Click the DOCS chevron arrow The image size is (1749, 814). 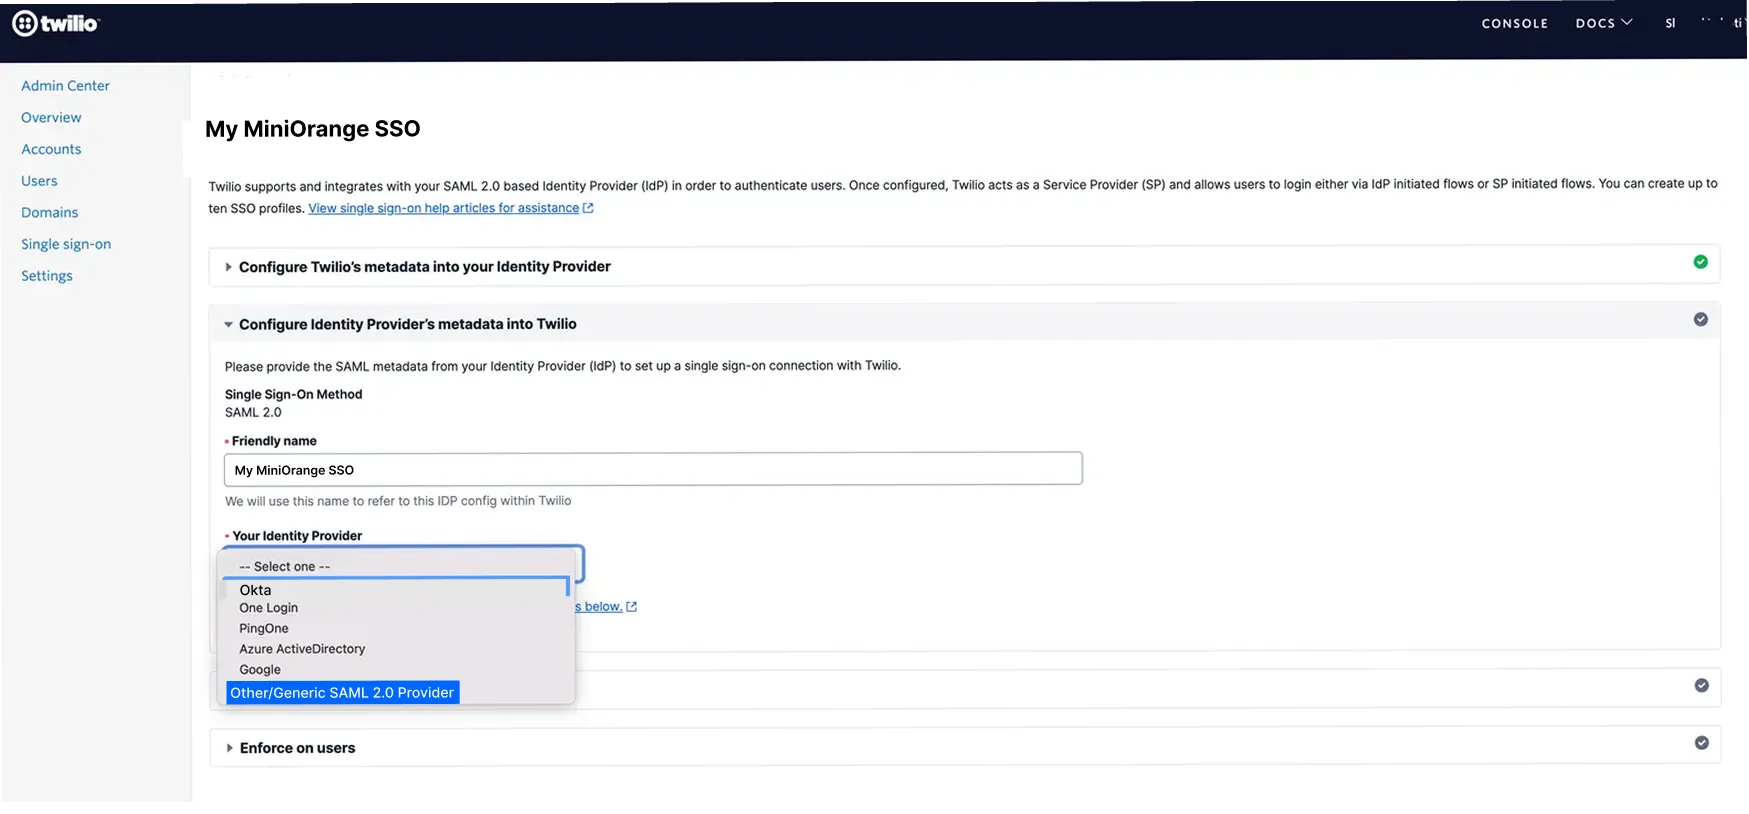pyautogui.click(x=1626, y=22)
